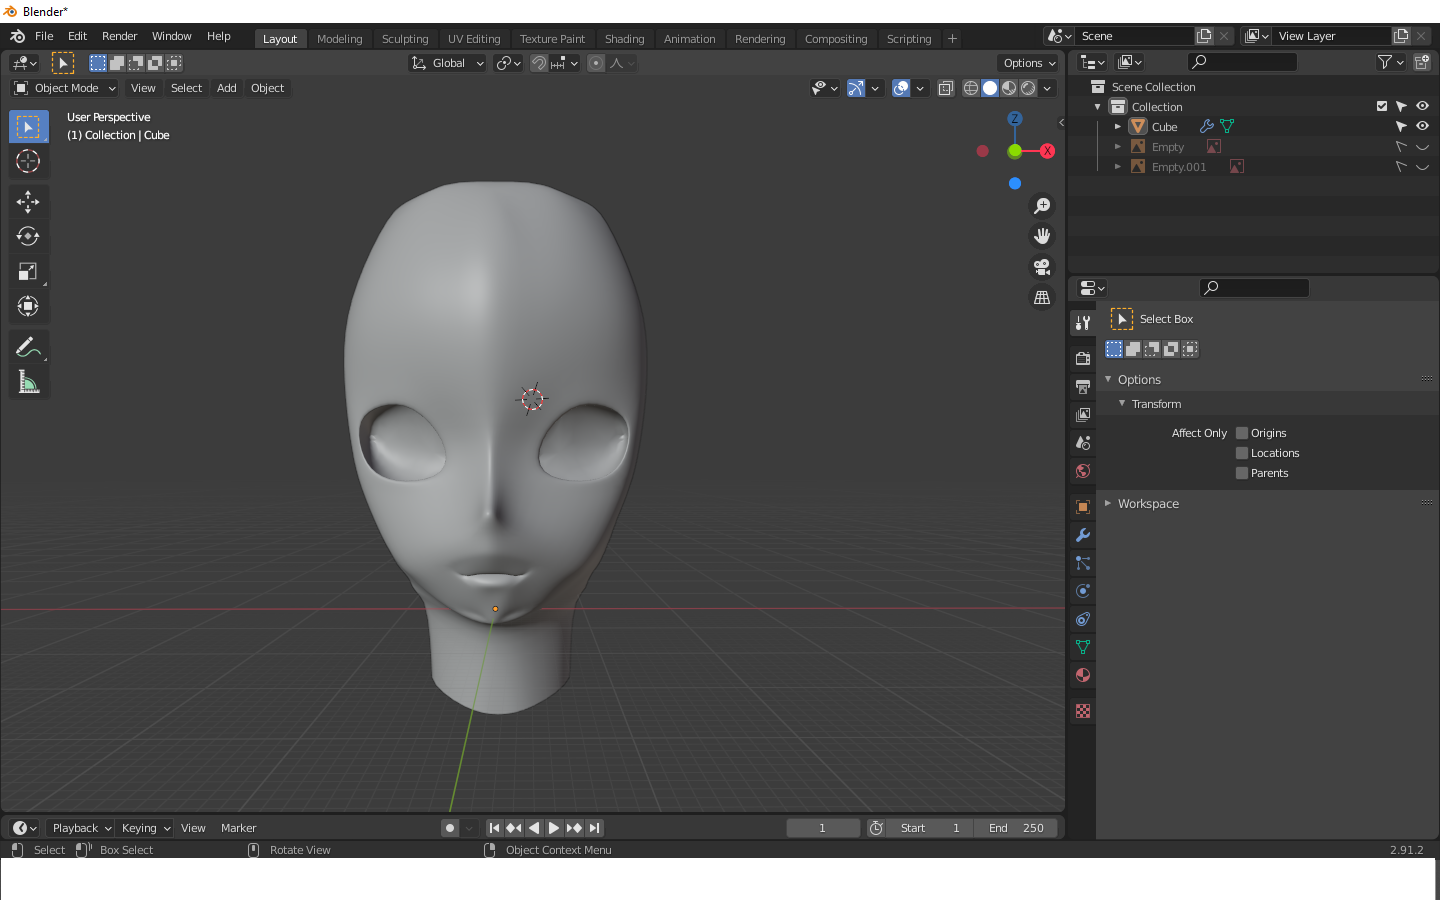1440x900 pixels.
Task: Click the zoom view magnifier icon
Action: pyautogui.click(x=1042, y=206)
